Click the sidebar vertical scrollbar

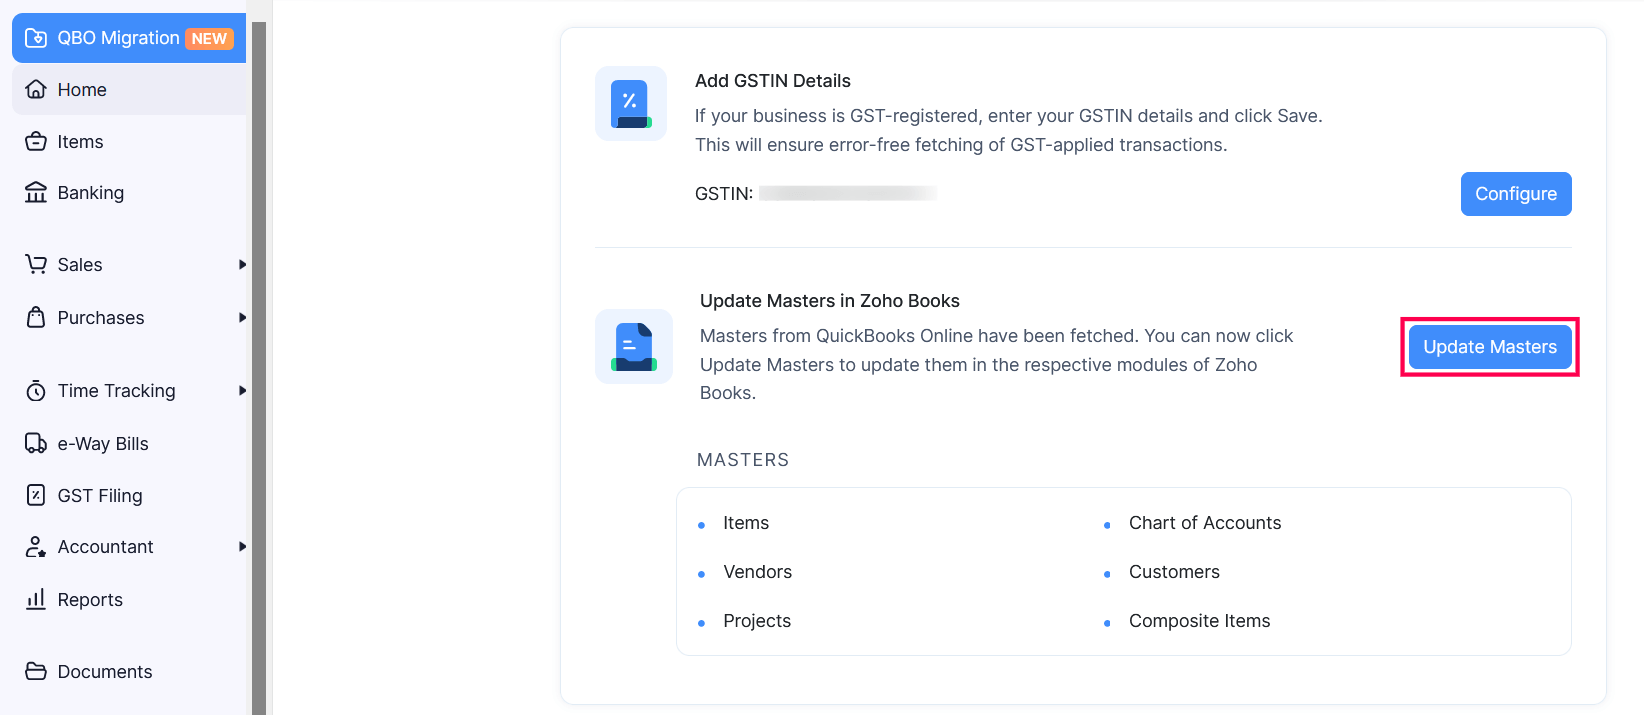point(259,368)
